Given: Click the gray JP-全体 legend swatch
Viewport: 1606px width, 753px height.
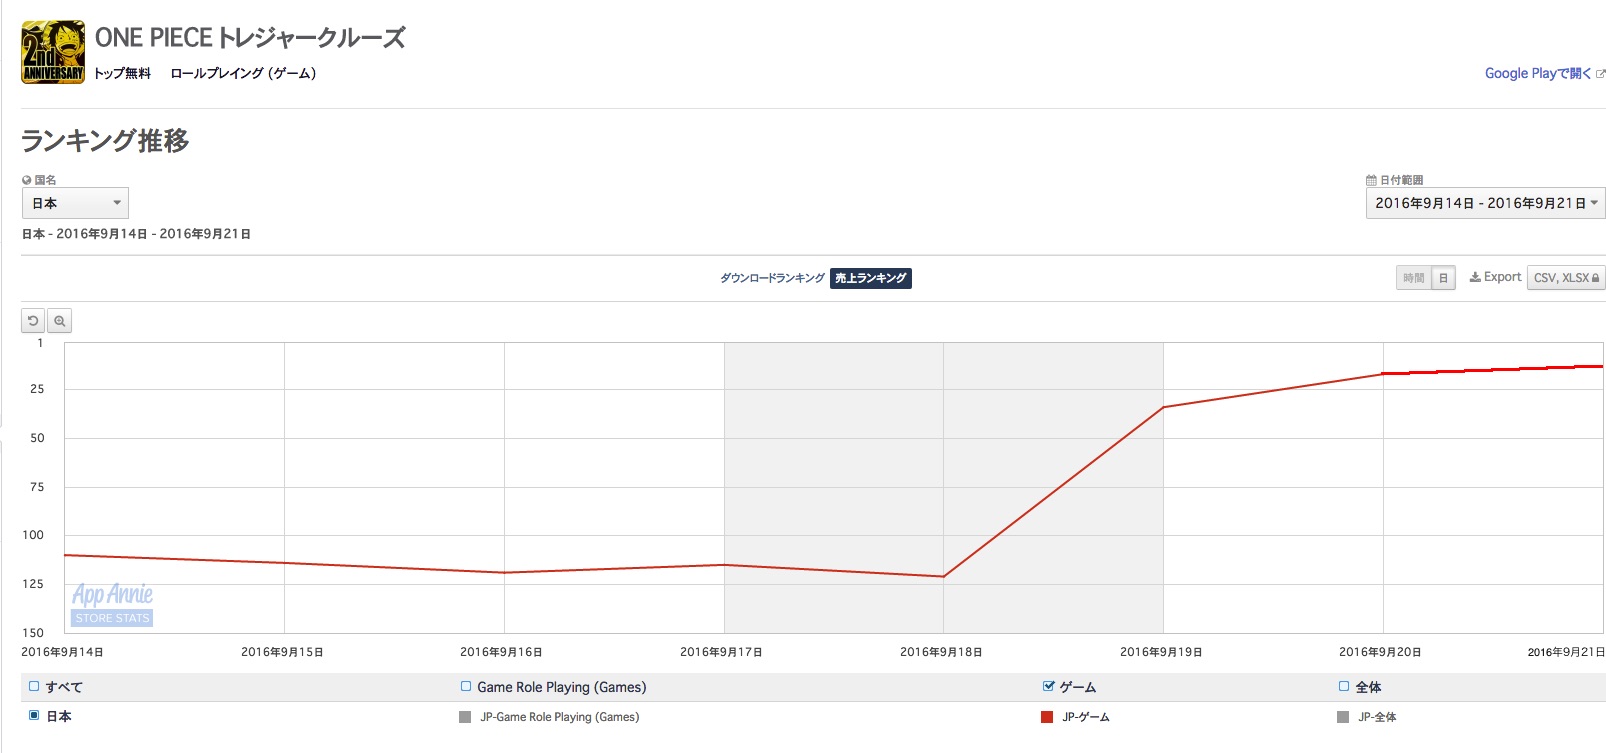Looking at the screenshot, I should pyautogui.click(x=1343, y=717).
